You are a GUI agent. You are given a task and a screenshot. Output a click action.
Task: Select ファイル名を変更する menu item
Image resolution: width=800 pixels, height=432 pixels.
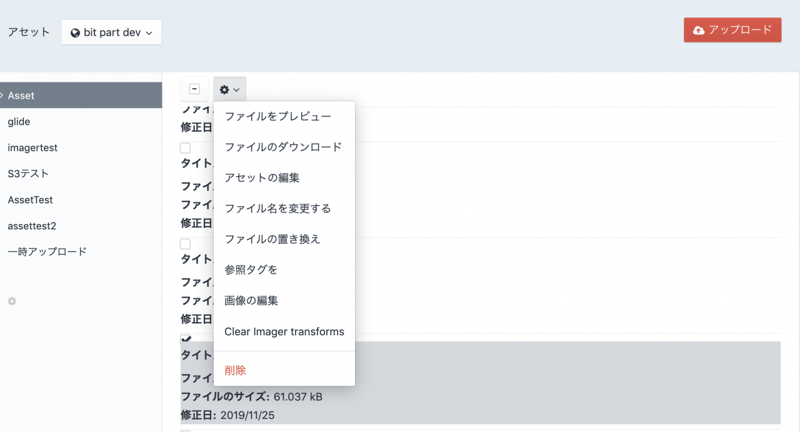click(277, 209)
